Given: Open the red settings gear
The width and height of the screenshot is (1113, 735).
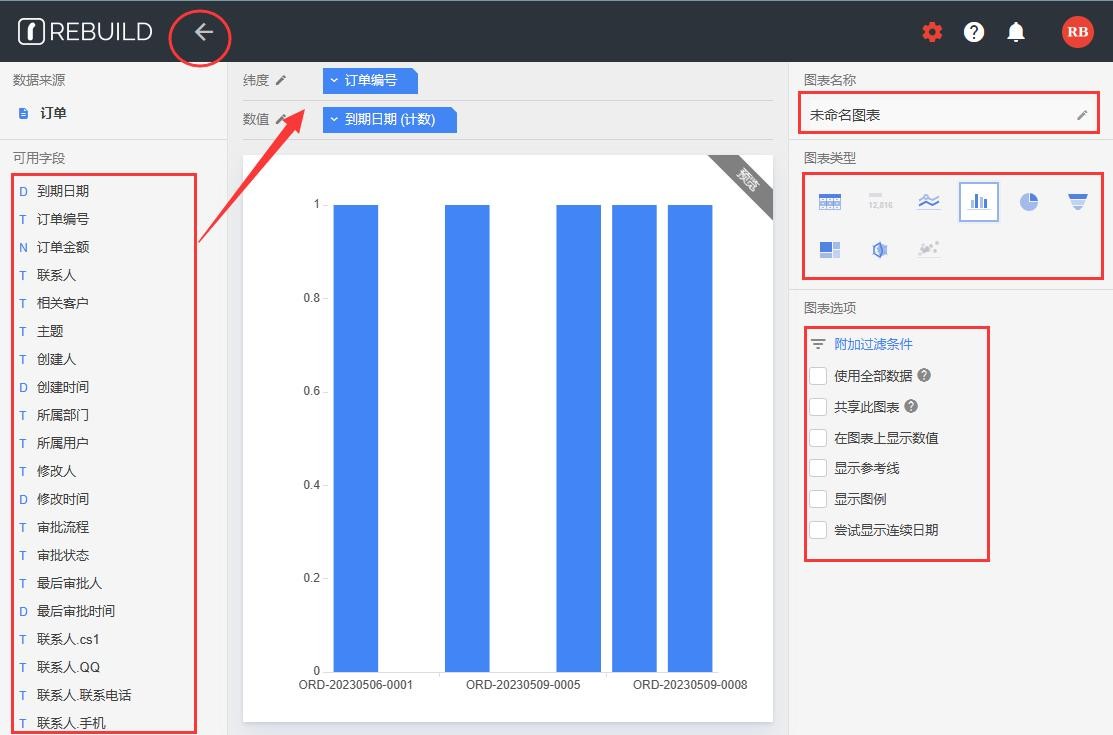Looking at the screenshot, I should [932, 32].
